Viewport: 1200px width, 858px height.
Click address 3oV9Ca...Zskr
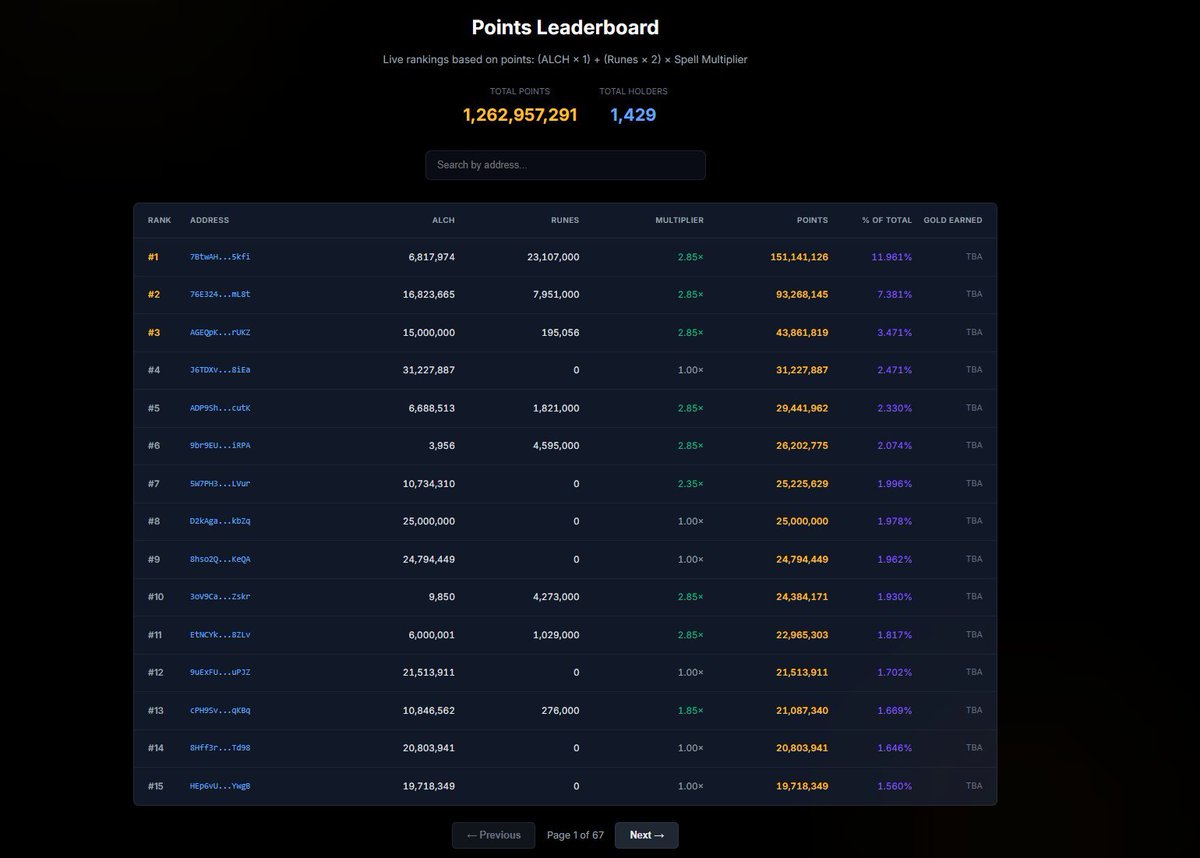pos(220,597)
